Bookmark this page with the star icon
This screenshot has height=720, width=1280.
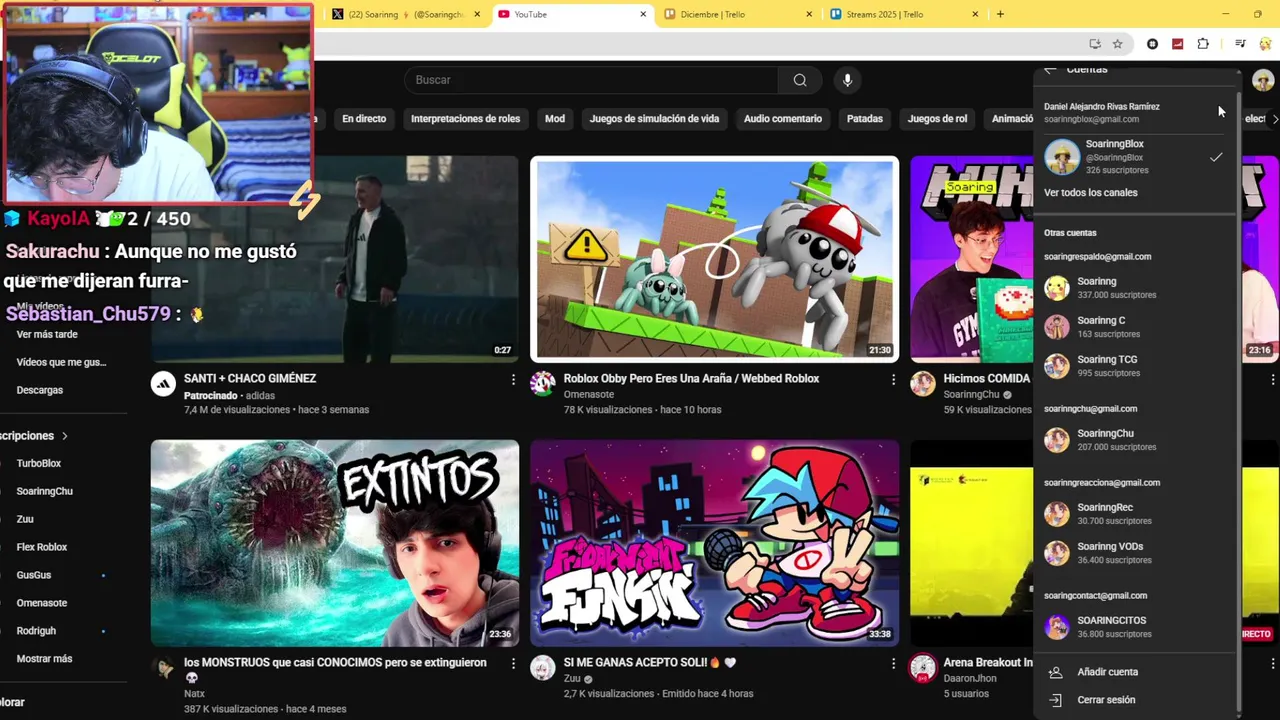[1117, 44]
